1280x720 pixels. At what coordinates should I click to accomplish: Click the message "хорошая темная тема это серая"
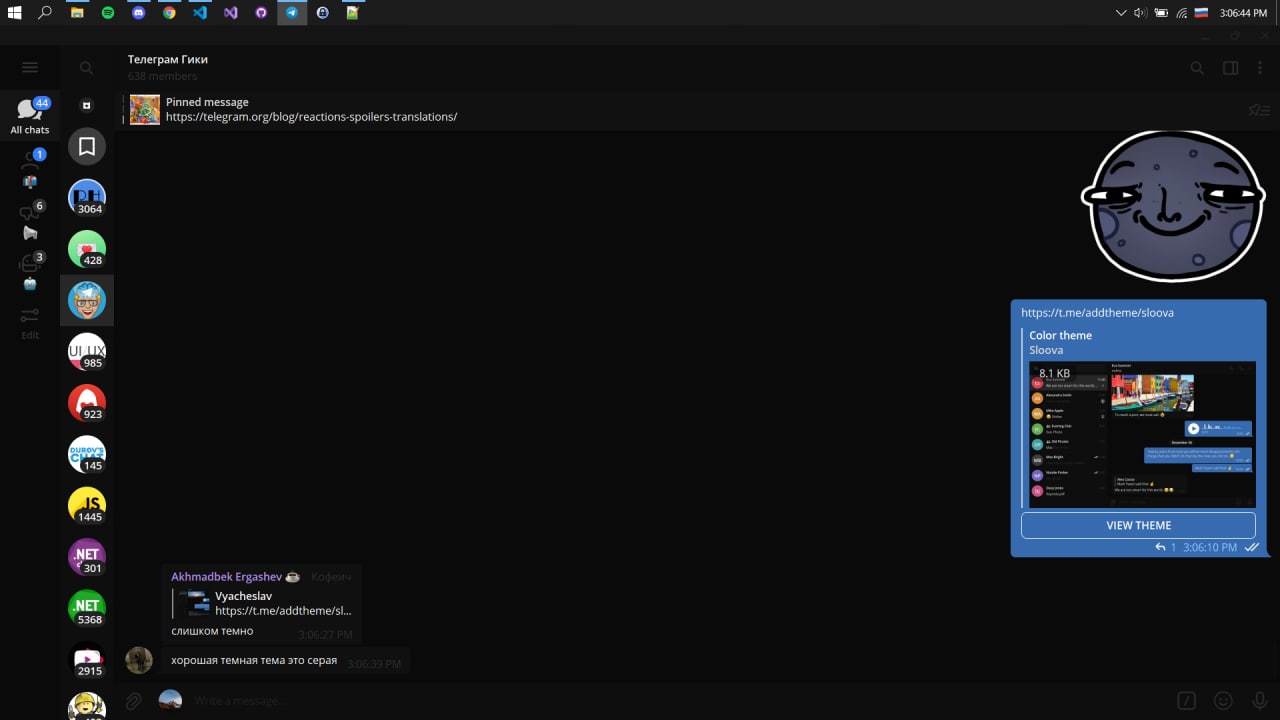[254, 661]
